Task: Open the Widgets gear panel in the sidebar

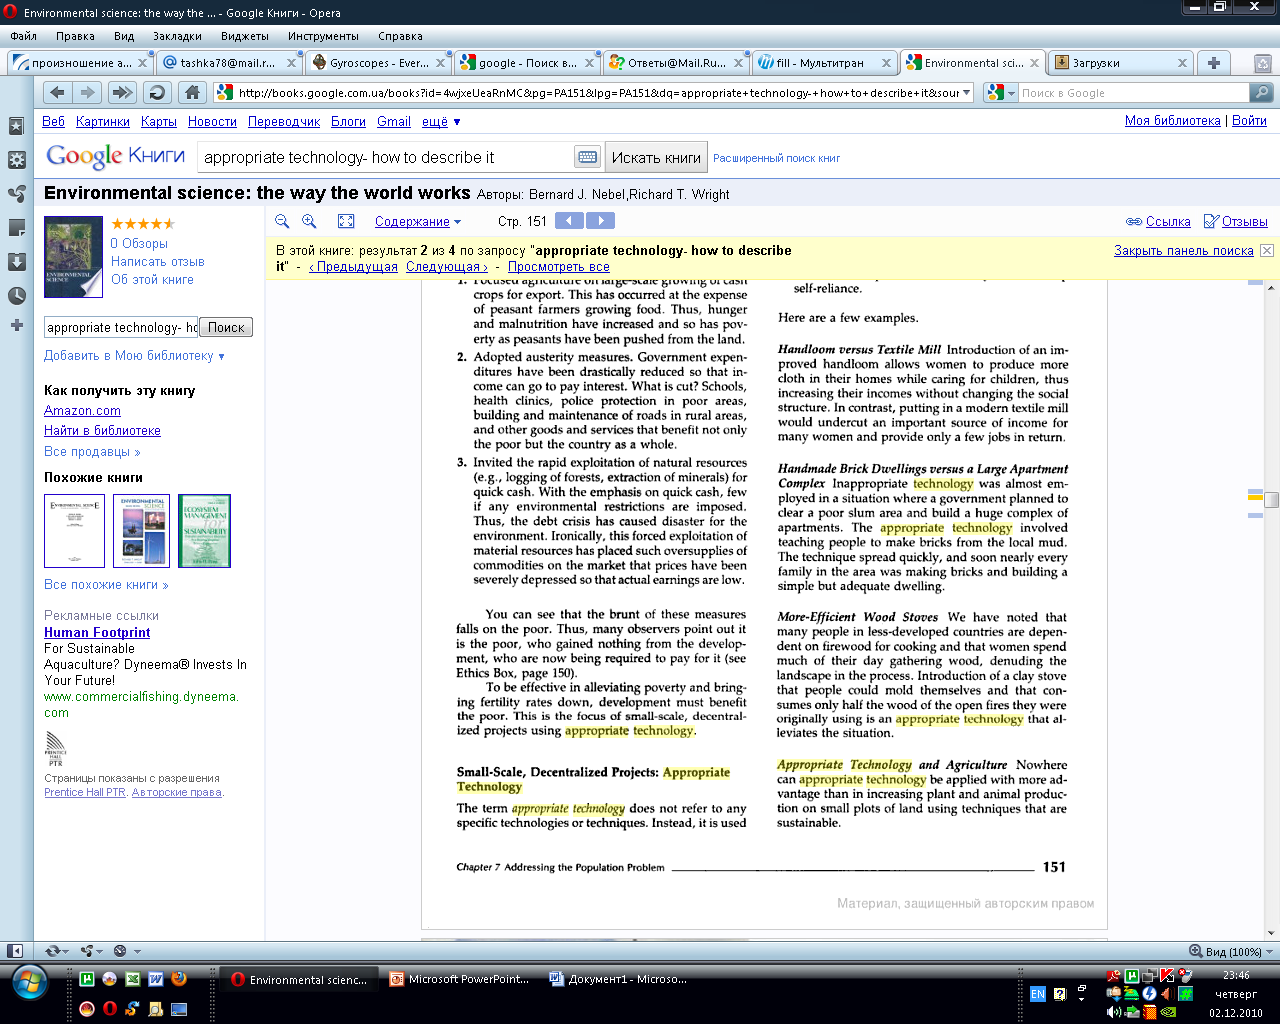Action: (16, 160)
